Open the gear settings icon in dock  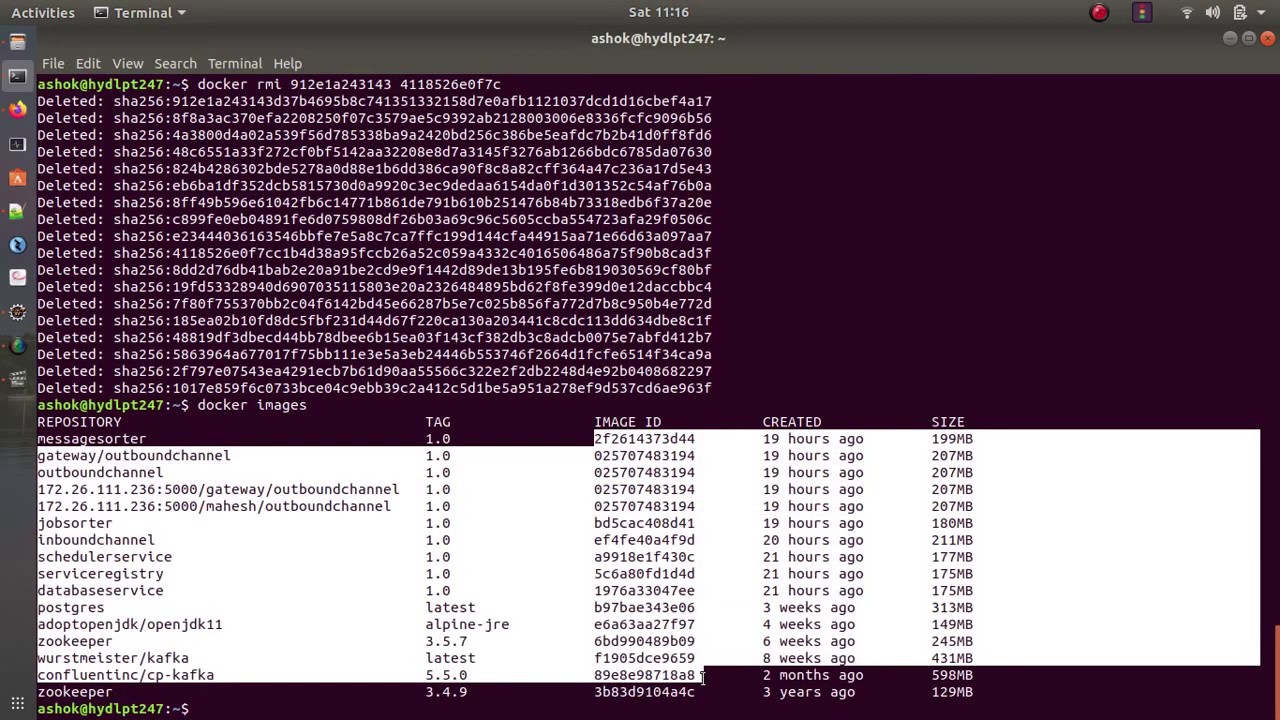click(x=17, y=312)
